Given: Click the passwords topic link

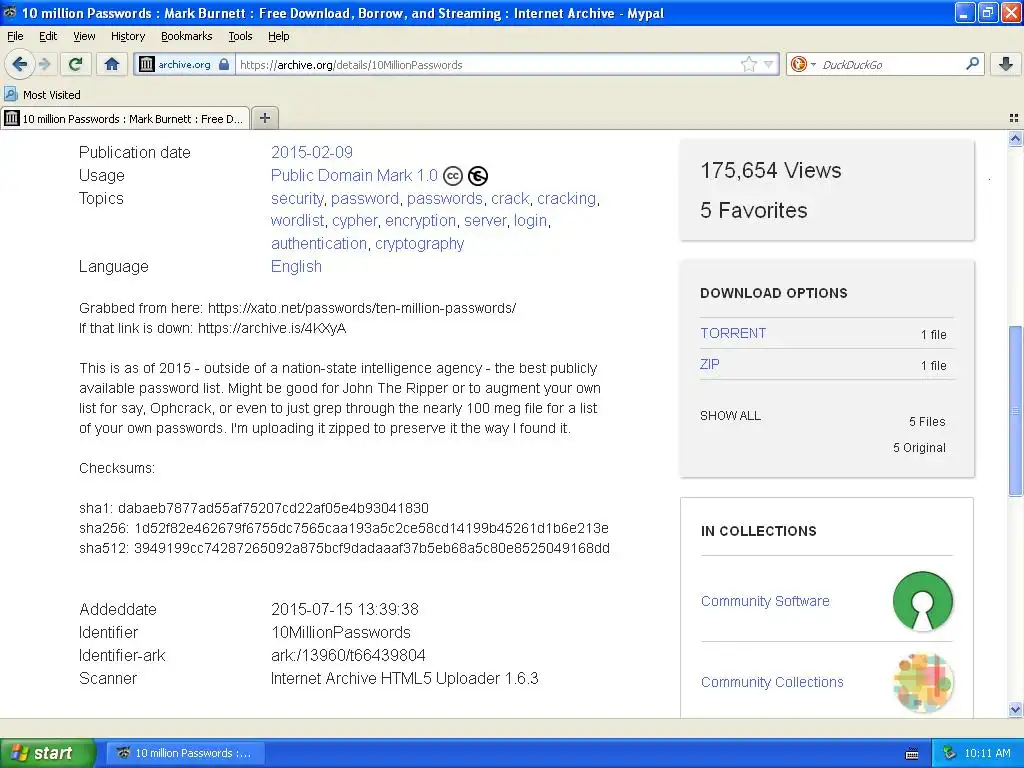Looking at the screenshot, I should click(445, 198).
